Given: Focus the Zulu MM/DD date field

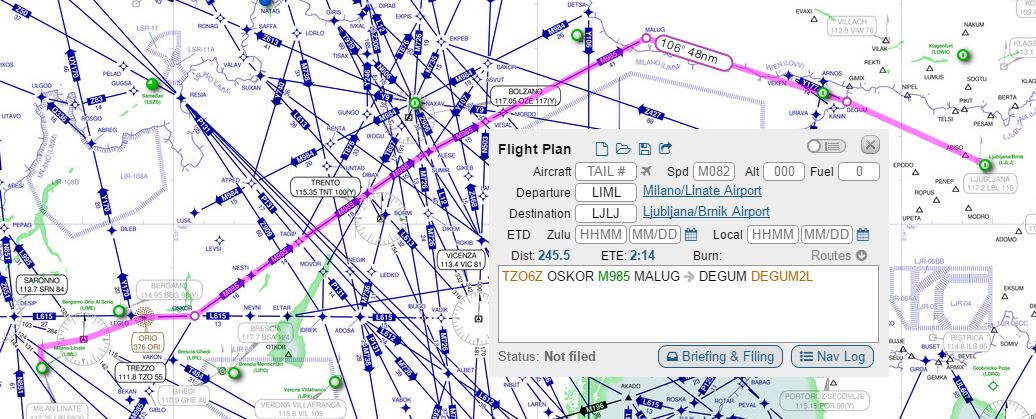Looking at the screenshot, I should coord(655,235).
